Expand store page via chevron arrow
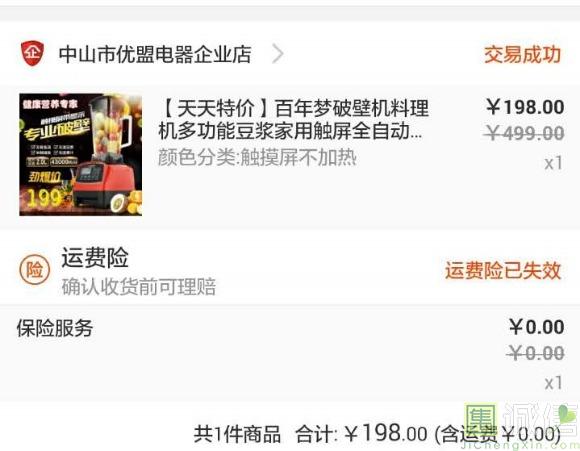The height and width of the screenshot is (451, 580). point(278,54)
